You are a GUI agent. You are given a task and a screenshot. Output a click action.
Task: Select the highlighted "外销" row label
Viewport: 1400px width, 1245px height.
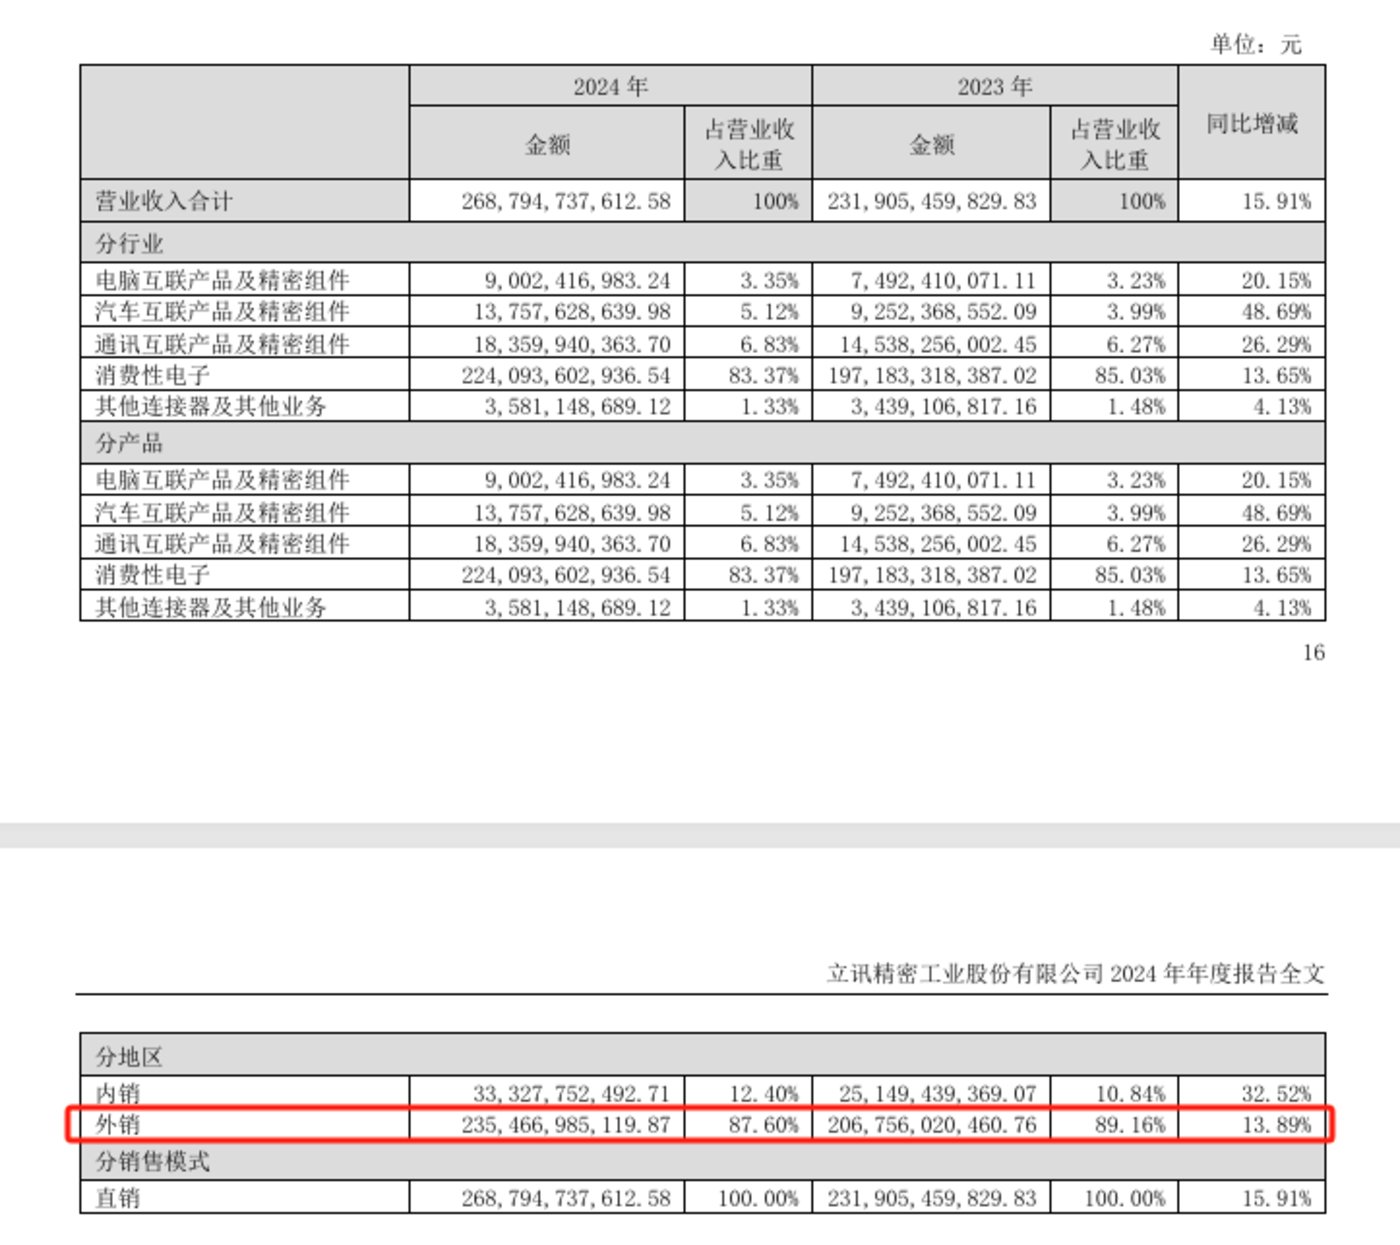(118, 1125)
